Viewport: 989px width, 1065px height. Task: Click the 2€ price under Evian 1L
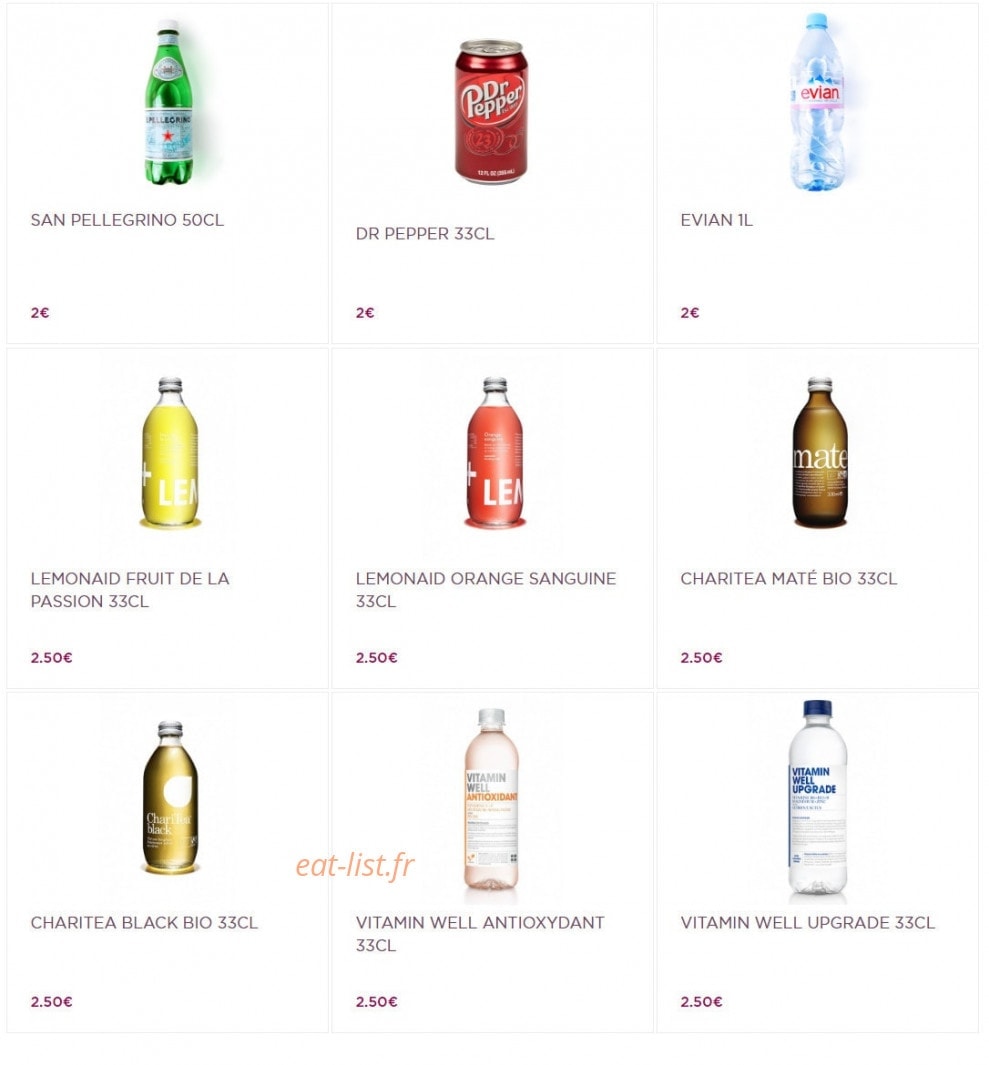tap(689, 312)
